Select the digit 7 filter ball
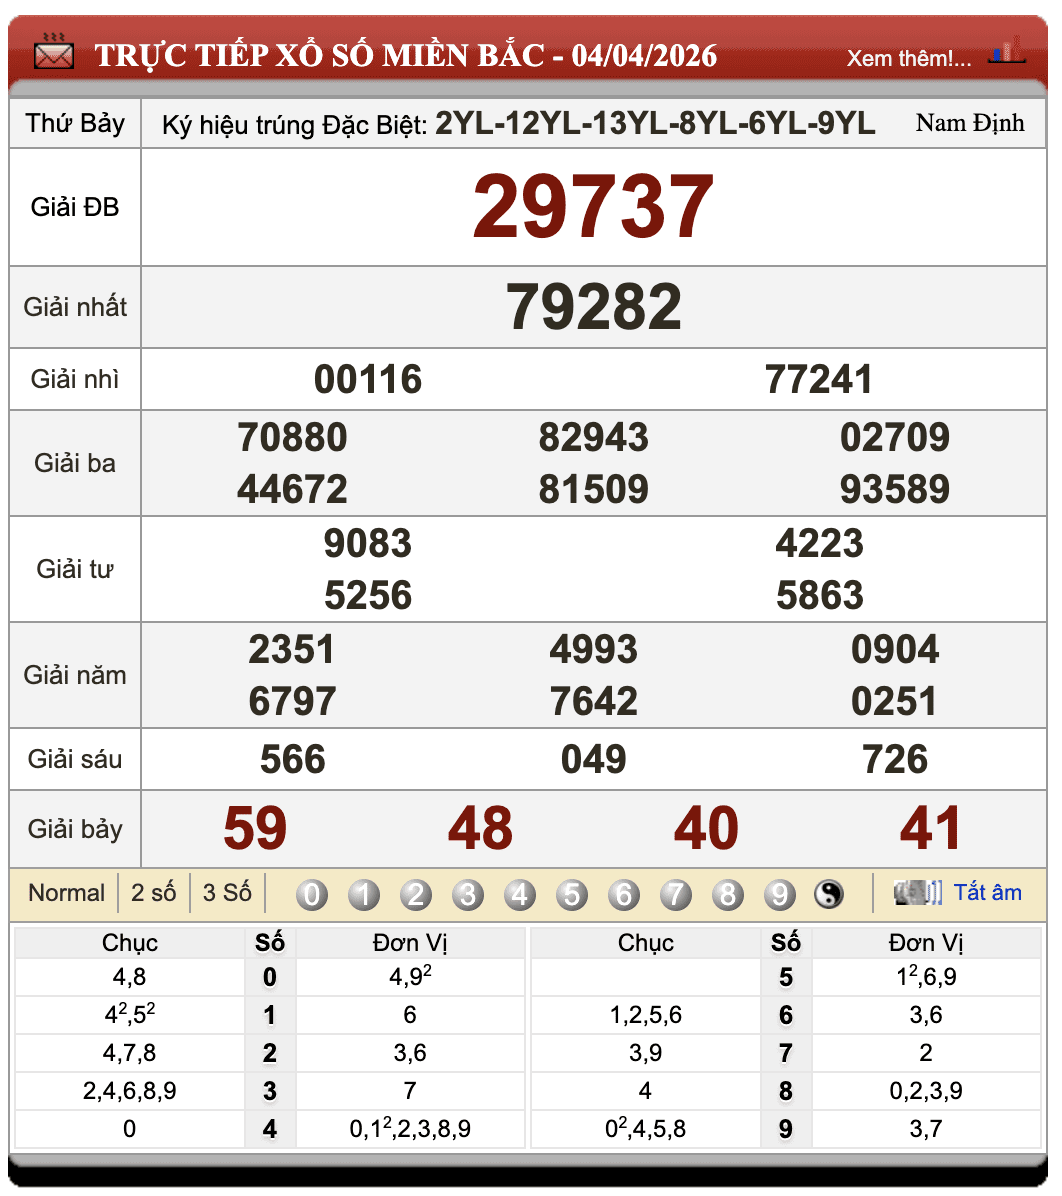Viewport: 1062px width, 1196px height. [x=675, y=894]
